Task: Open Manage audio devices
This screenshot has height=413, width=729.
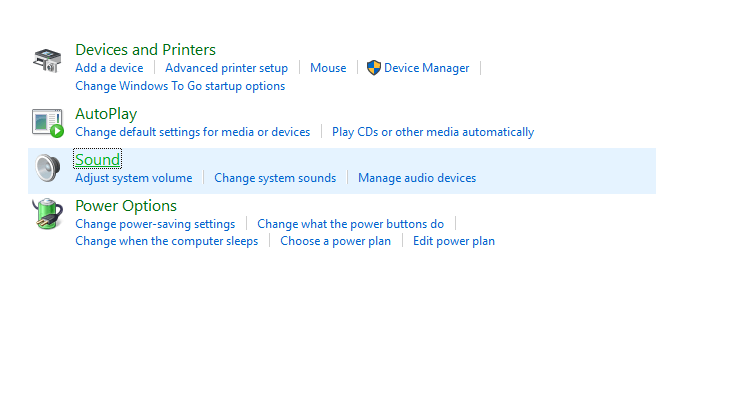Action: tap(417, 178)
